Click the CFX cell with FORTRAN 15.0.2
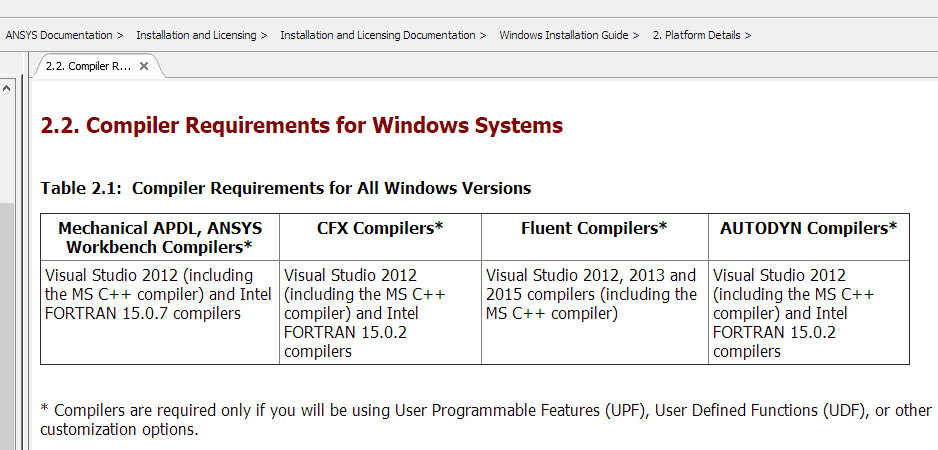The width and height of the screenshot is (938, 450). (380, 312)
